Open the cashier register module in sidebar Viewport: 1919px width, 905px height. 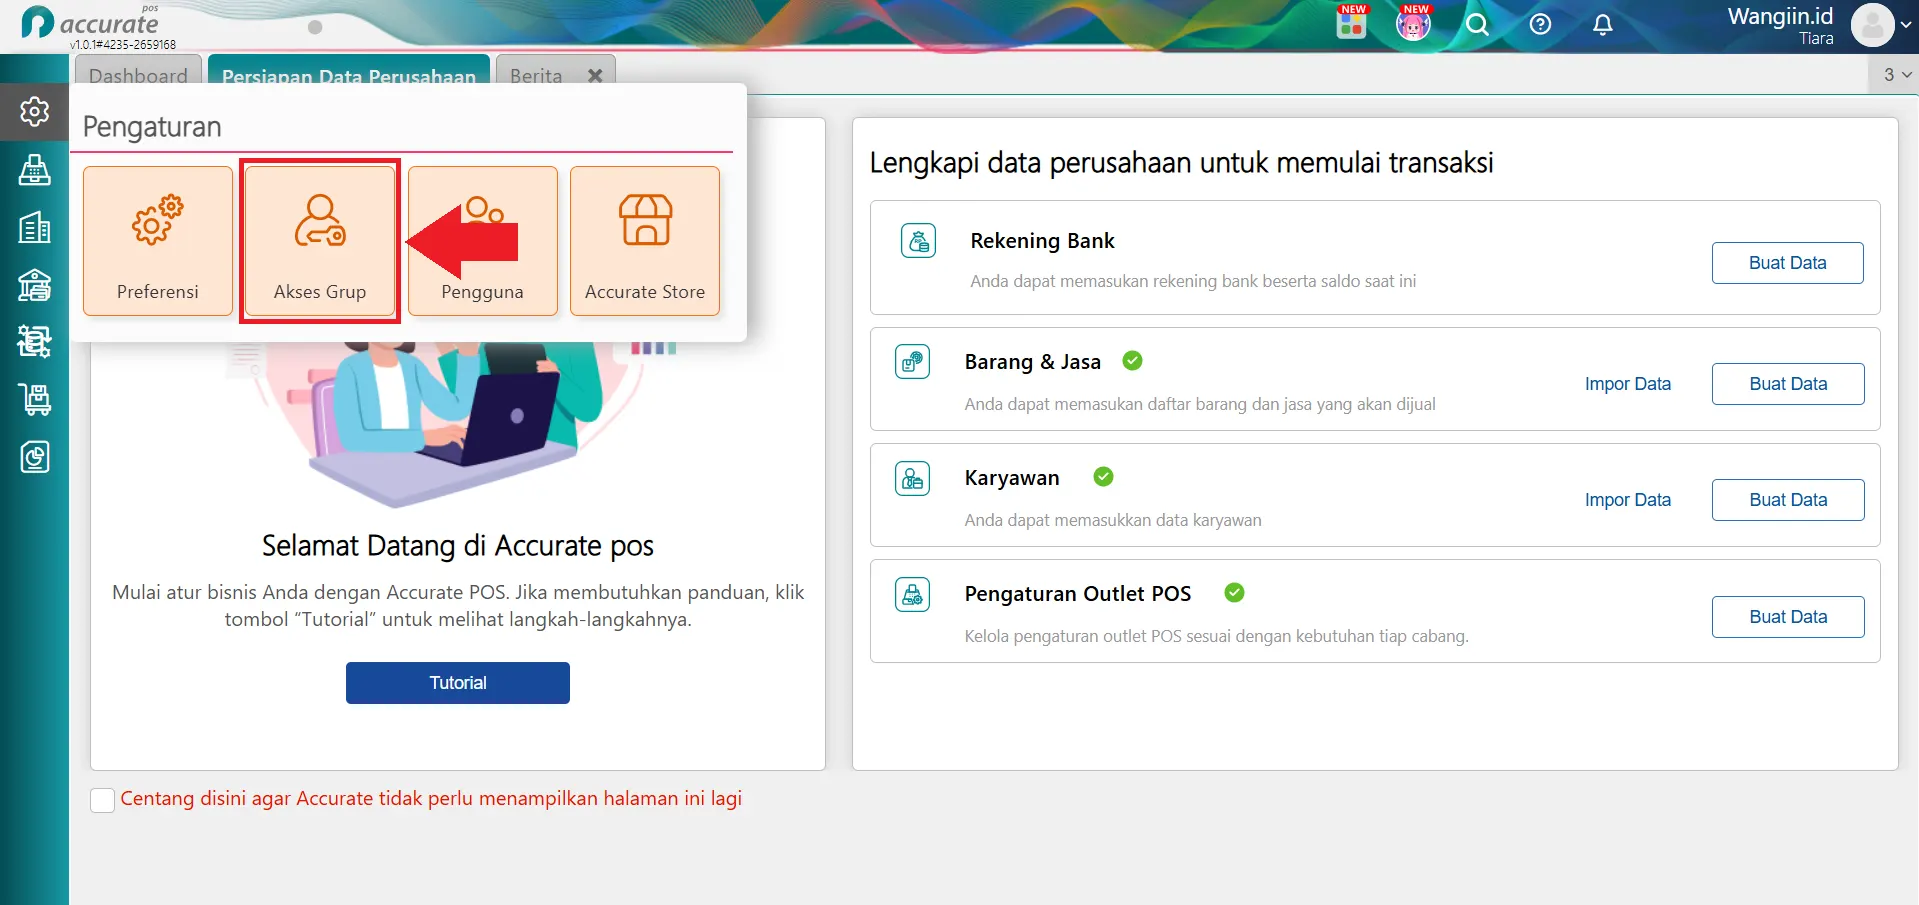34,170
